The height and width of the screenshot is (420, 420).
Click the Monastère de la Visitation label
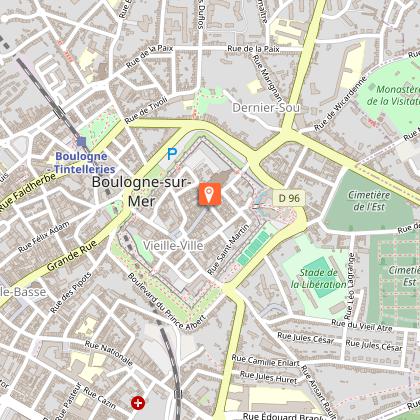pos(393,95)
